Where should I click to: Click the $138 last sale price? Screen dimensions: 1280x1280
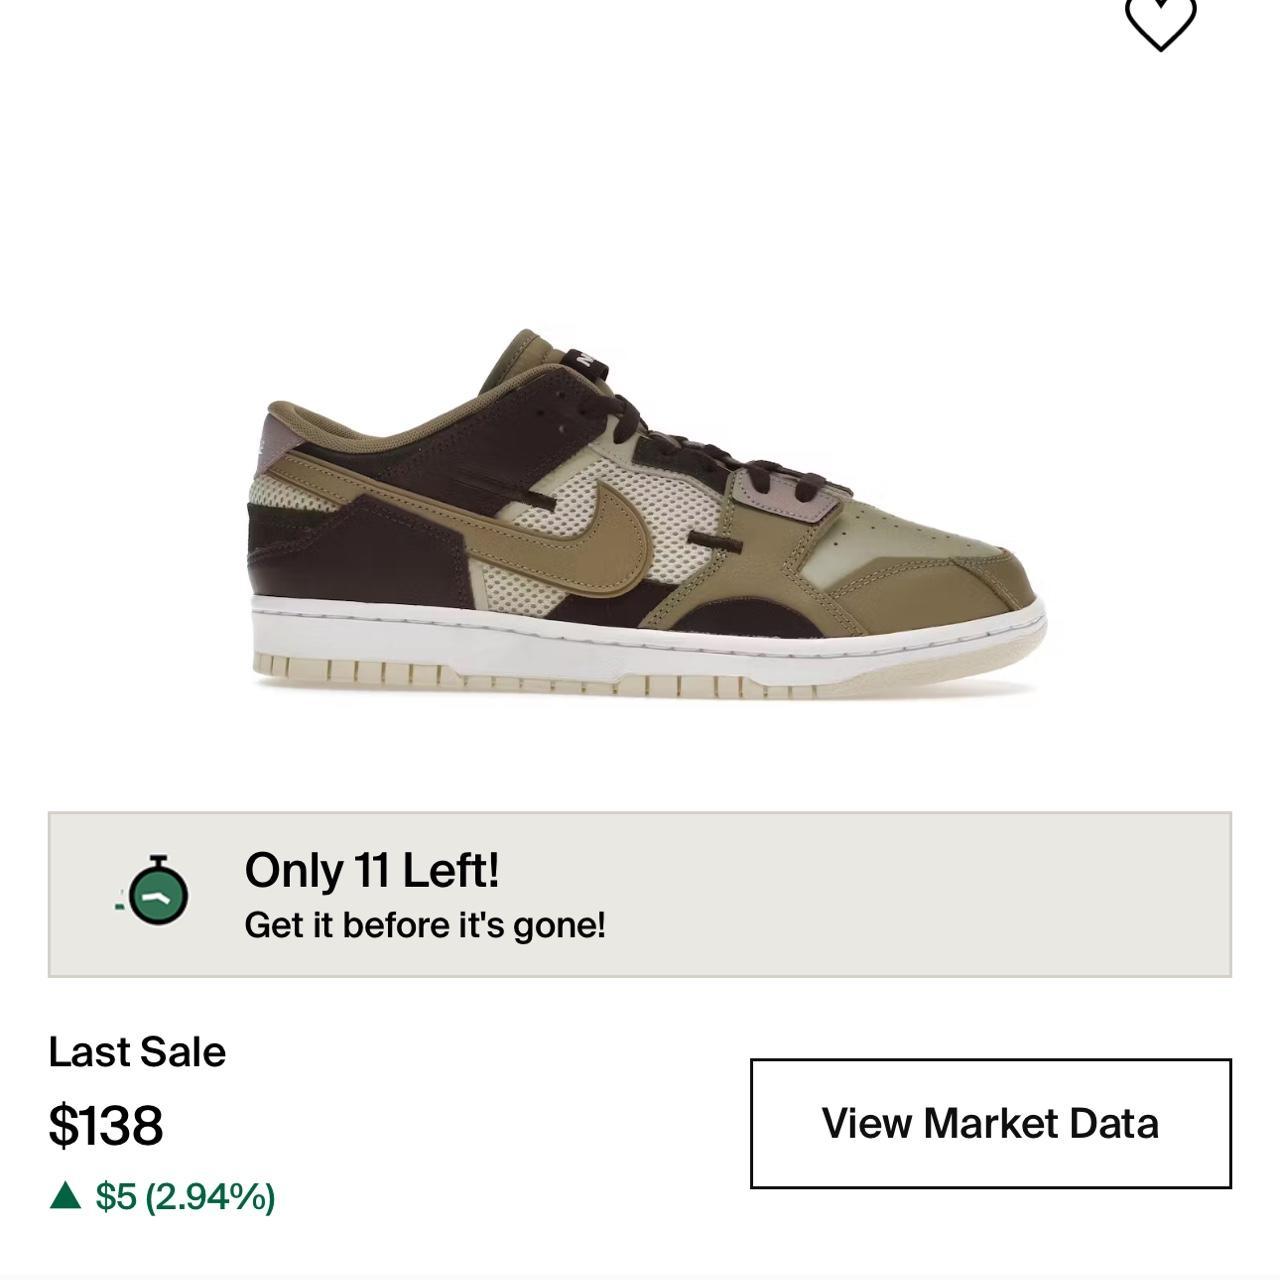[x=106, y=1125]
